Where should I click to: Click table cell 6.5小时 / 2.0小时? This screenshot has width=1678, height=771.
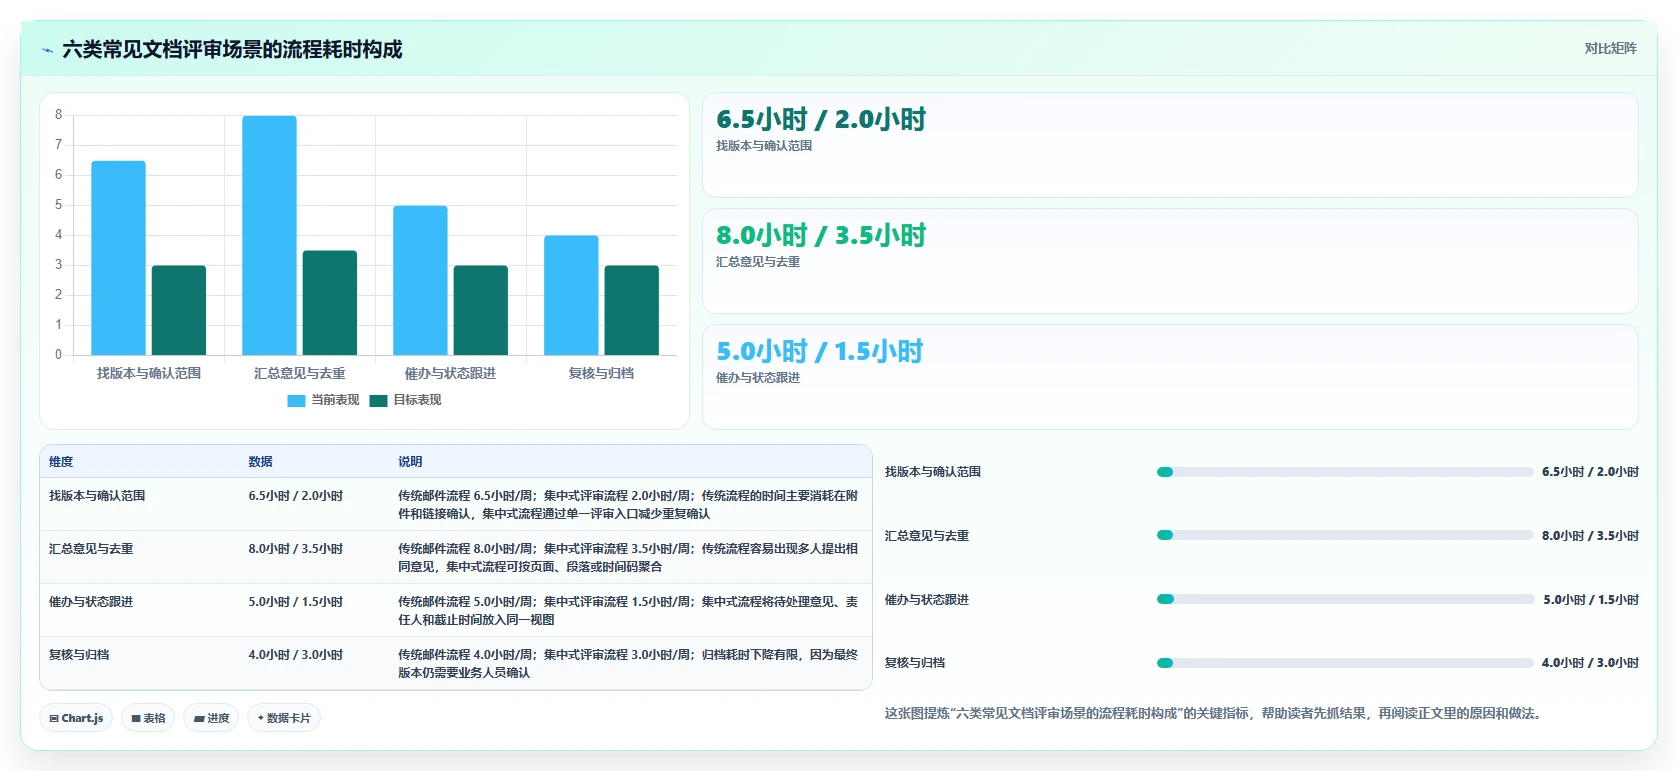pos(296,496)
